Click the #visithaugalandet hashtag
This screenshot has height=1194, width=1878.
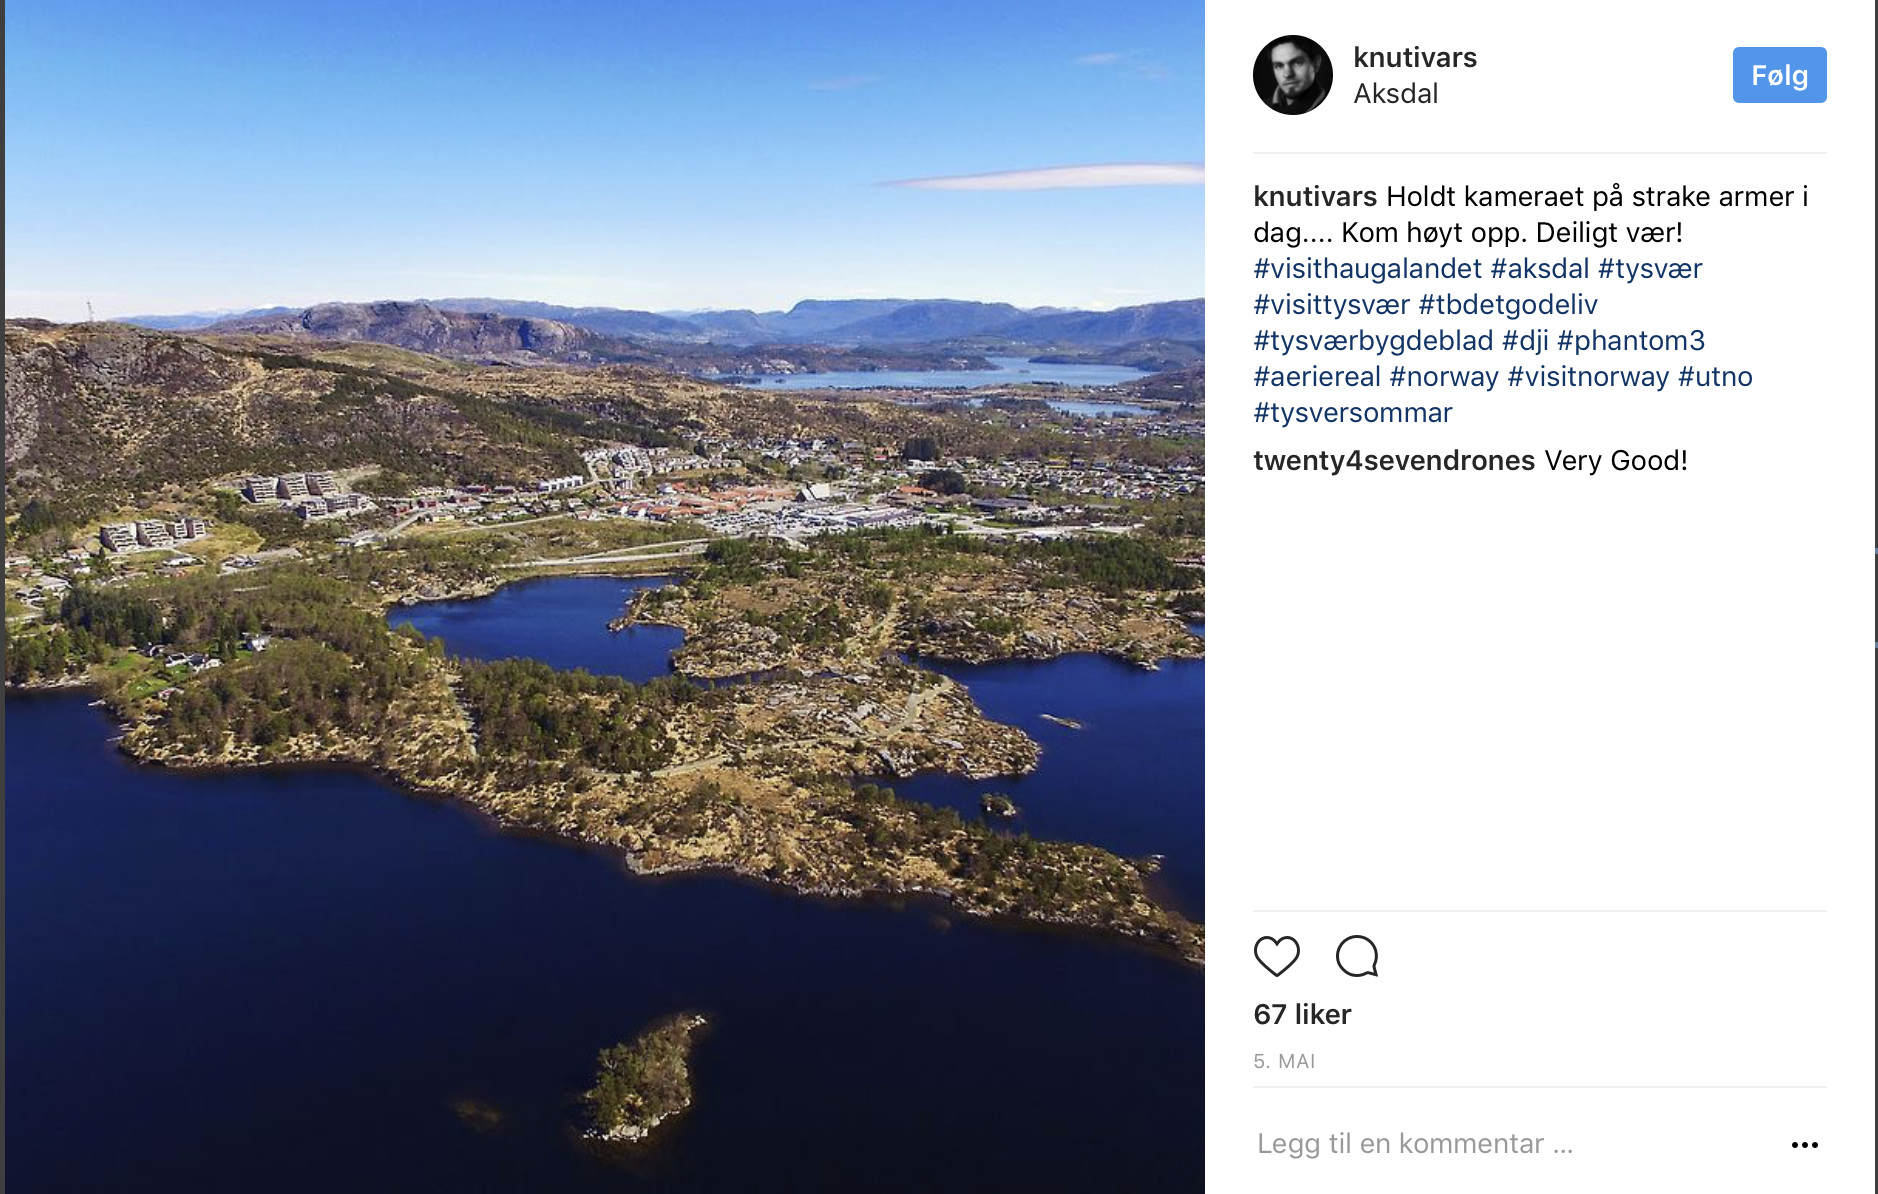1367,269
